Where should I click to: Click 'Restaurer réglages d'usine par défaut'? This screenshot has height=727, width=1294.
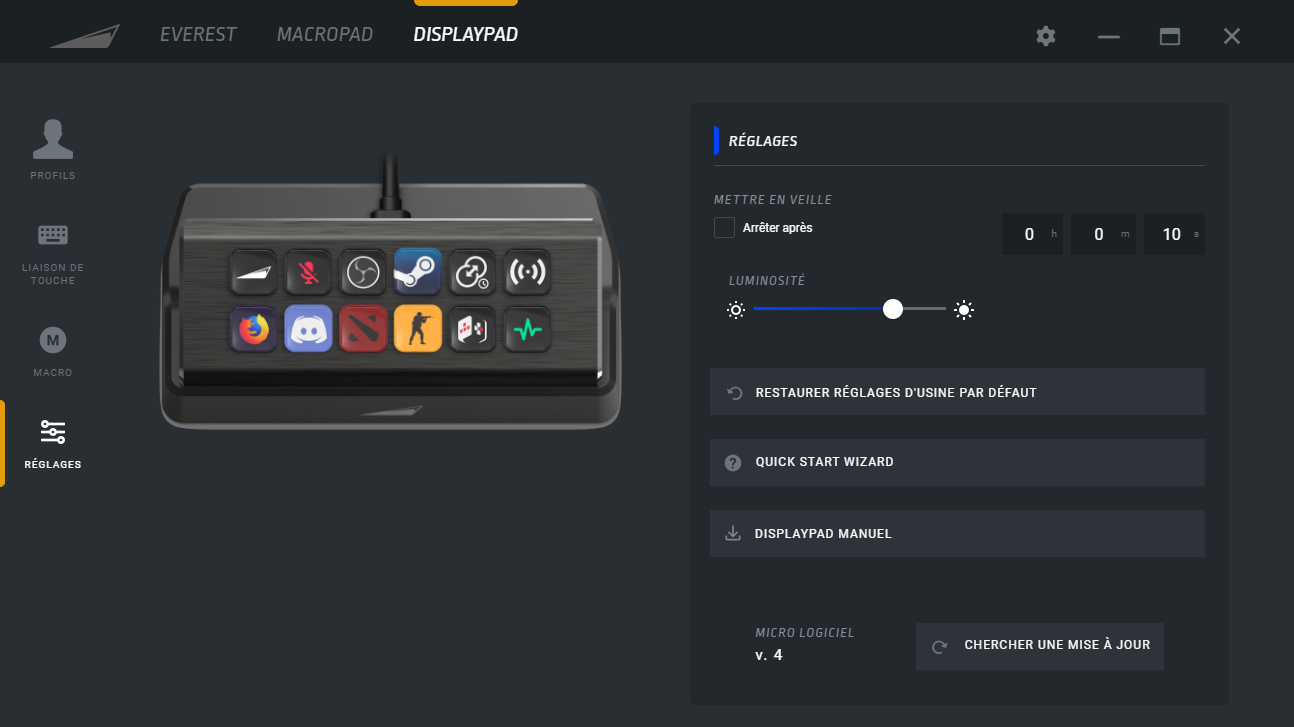[957, 392]
